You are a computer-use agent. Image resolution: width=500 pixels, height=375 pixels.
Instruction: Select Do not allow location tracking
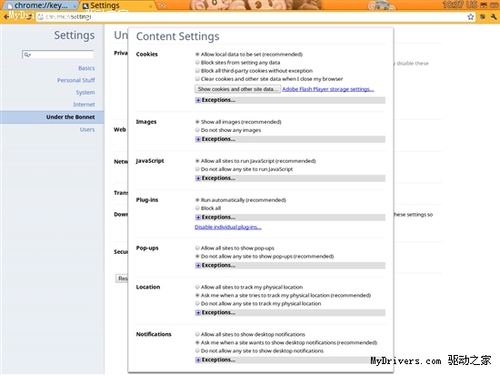(197, 303)
